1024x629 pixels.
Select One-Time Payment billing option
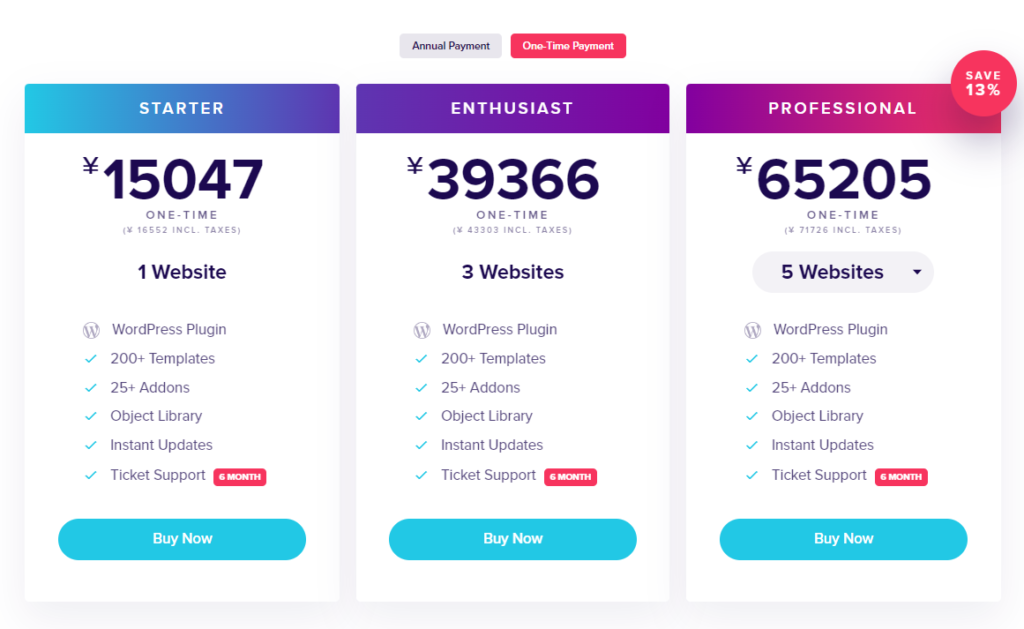coord(568,46)
